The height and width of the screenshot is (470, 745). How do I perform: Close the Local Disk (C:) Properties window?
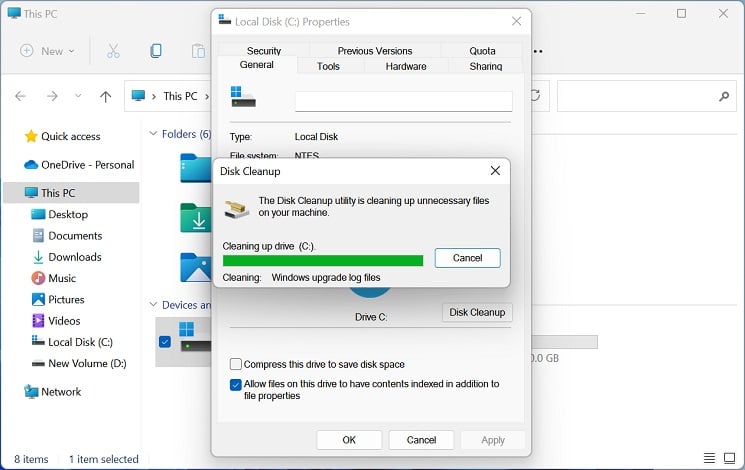tap(516, 21)
